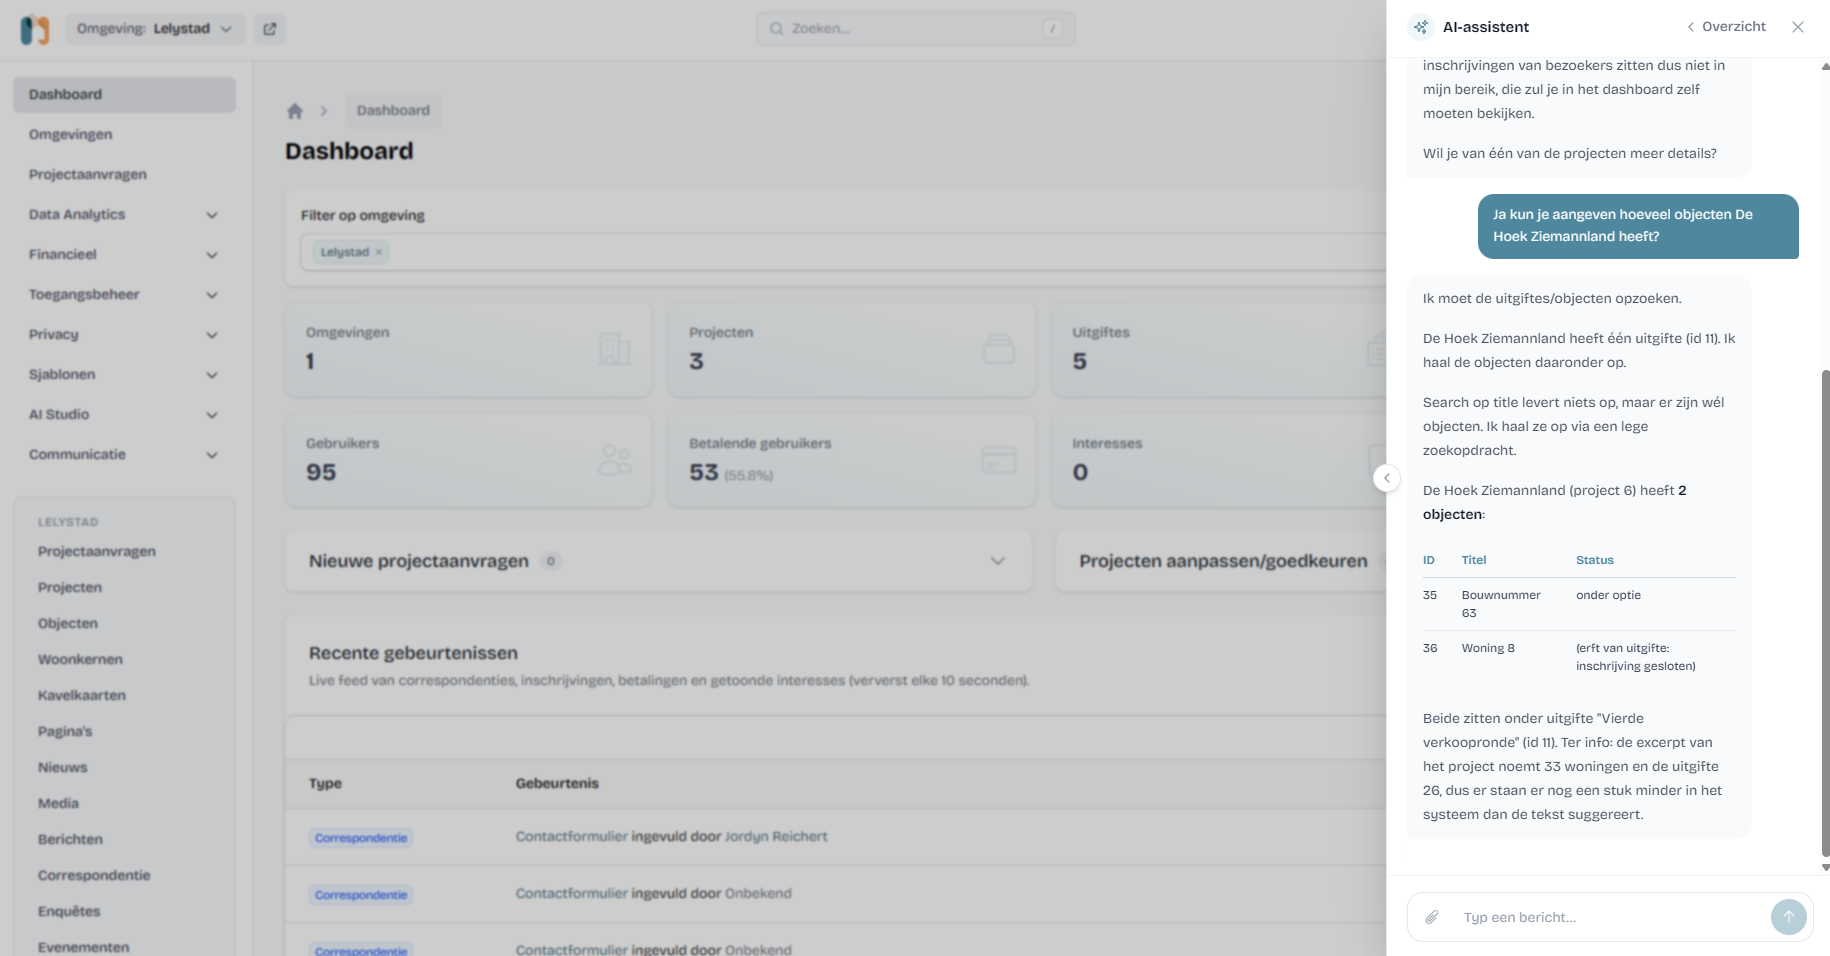Screen dimensions: 1830x956
Task: Open Media under Lelystad
Action: coord(58,803)
